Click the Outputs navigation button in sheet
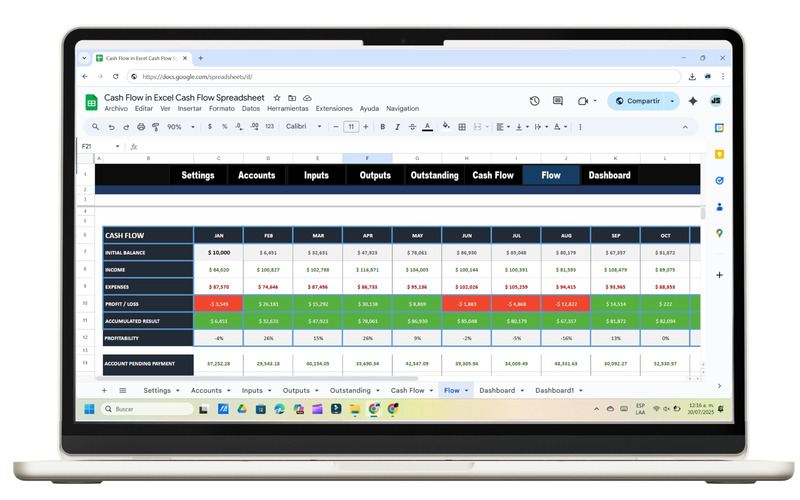Viewport: 800px width, 500px height. point(375,175)
